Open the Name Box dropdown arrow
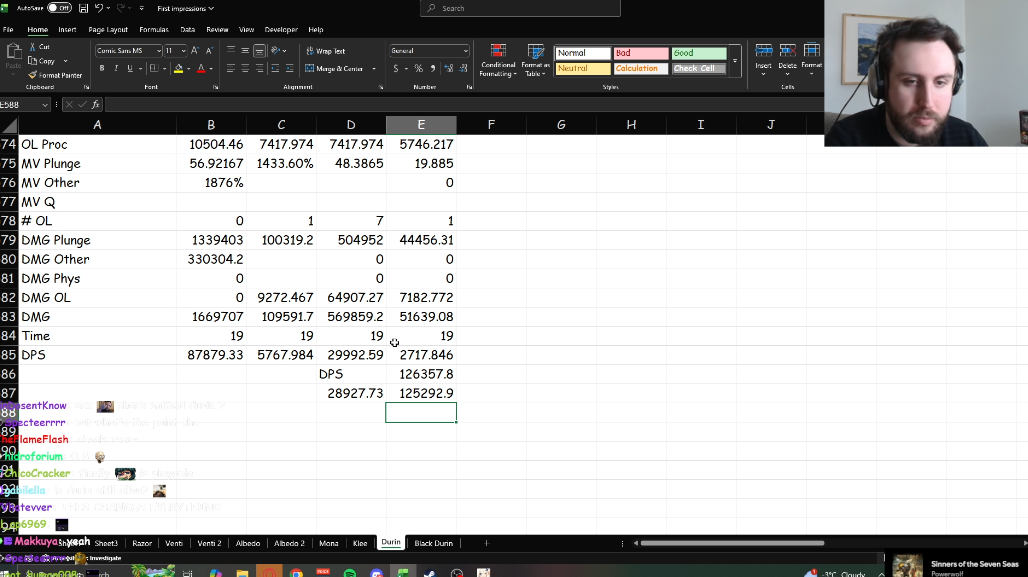Viewport: 1028px width, 577px height. pos(45,104)
